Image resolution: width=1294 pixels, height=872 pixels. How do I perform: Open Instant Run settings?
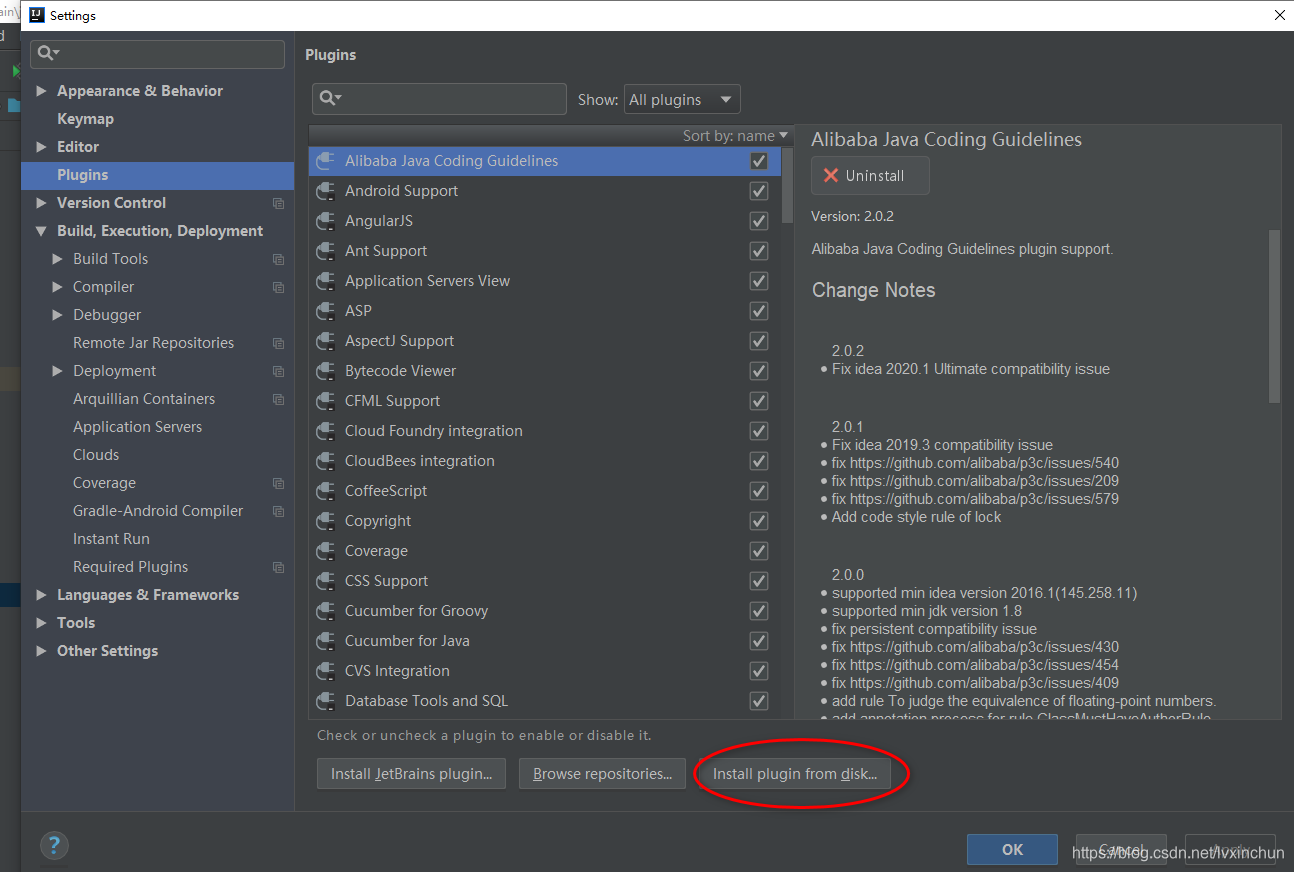(111, 539)
